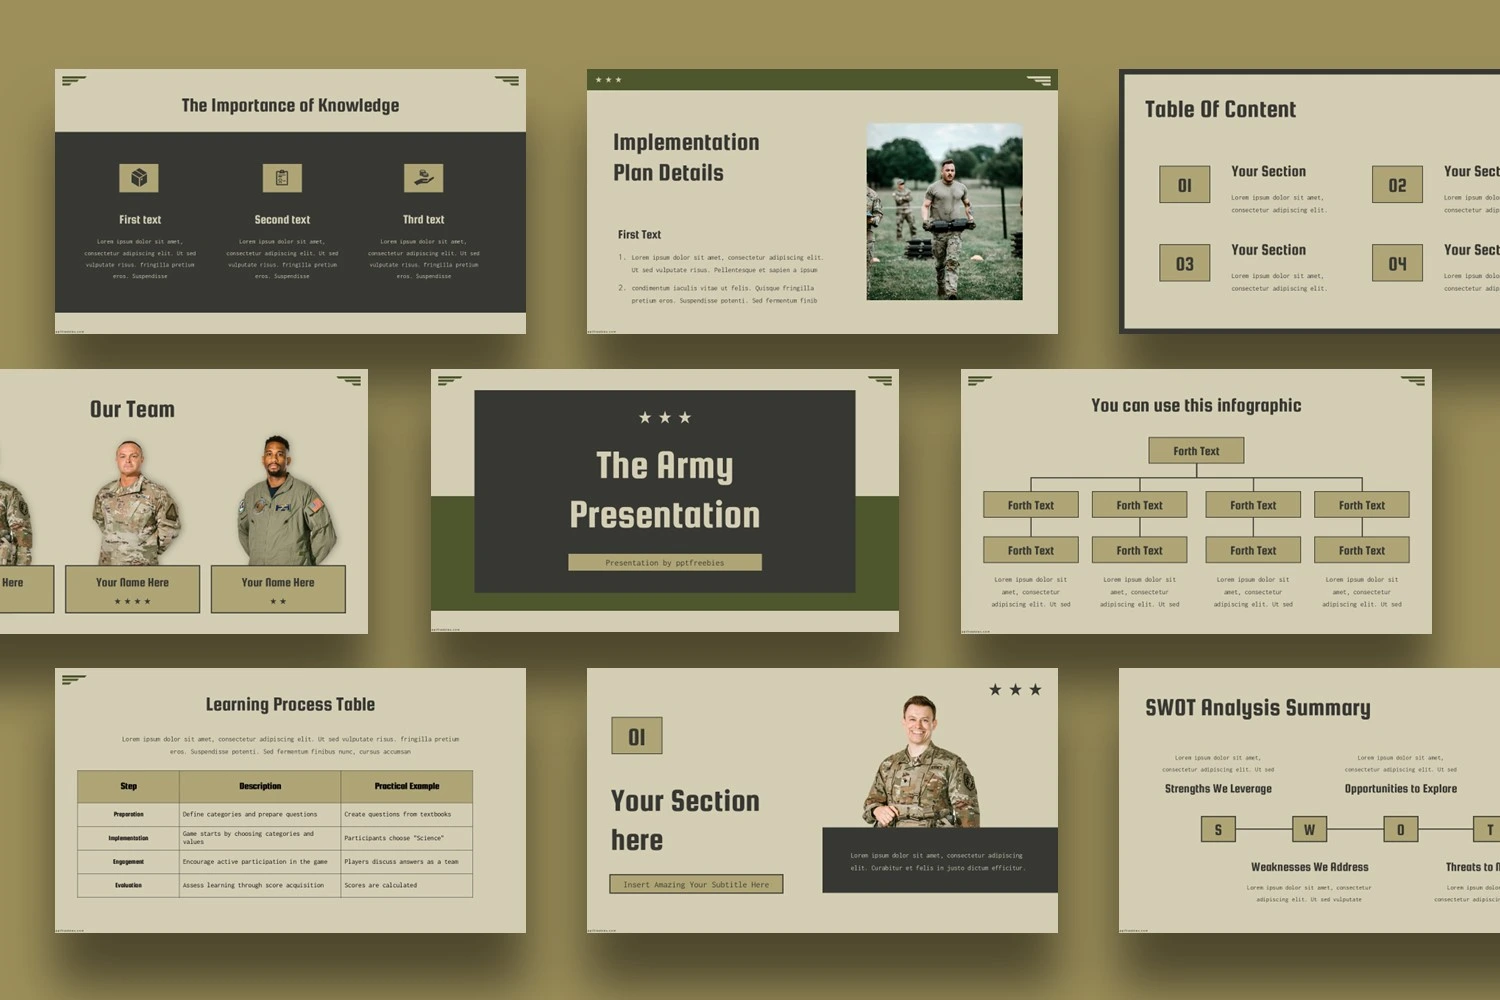Screen dimensions: 1500x1000
Task: Select the flag logo on Our Team slide
Action: [x=348, y=381]
